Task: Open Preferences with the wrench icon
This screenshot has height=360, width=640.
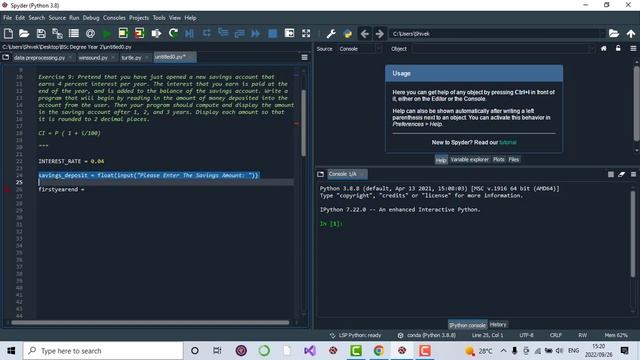Action: pos(331,33)
